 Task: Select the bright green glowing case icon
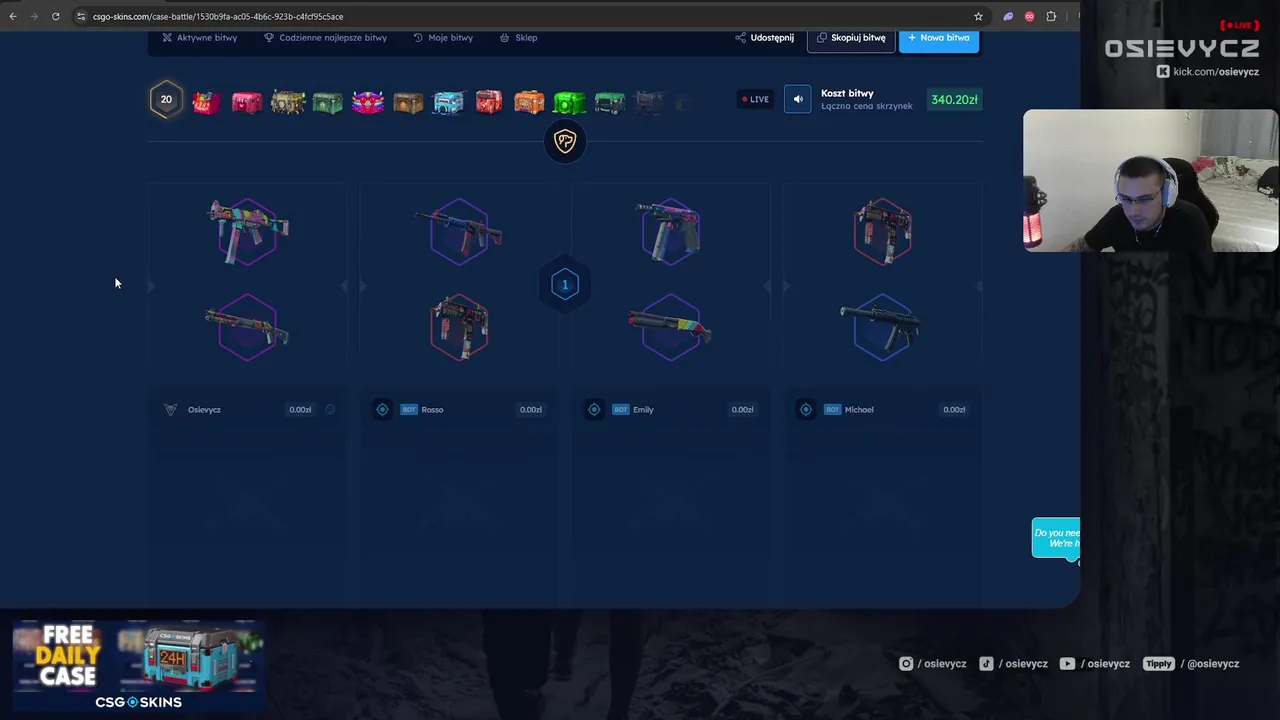(569, 101)
